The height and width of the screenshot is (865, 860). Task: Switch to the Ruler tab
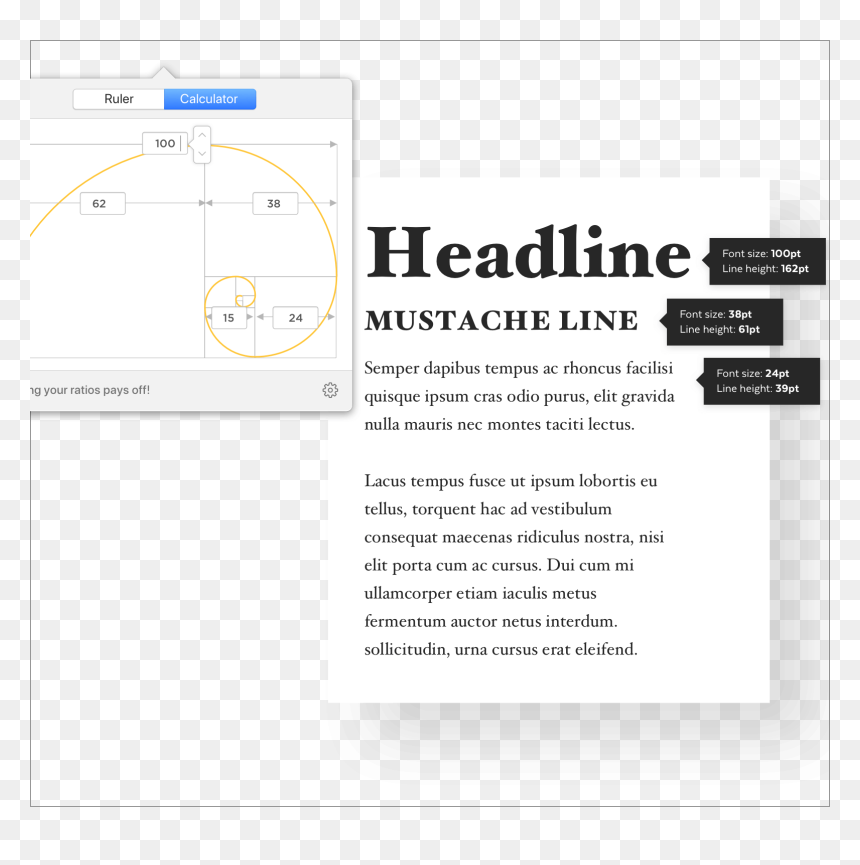click(119, 99)
